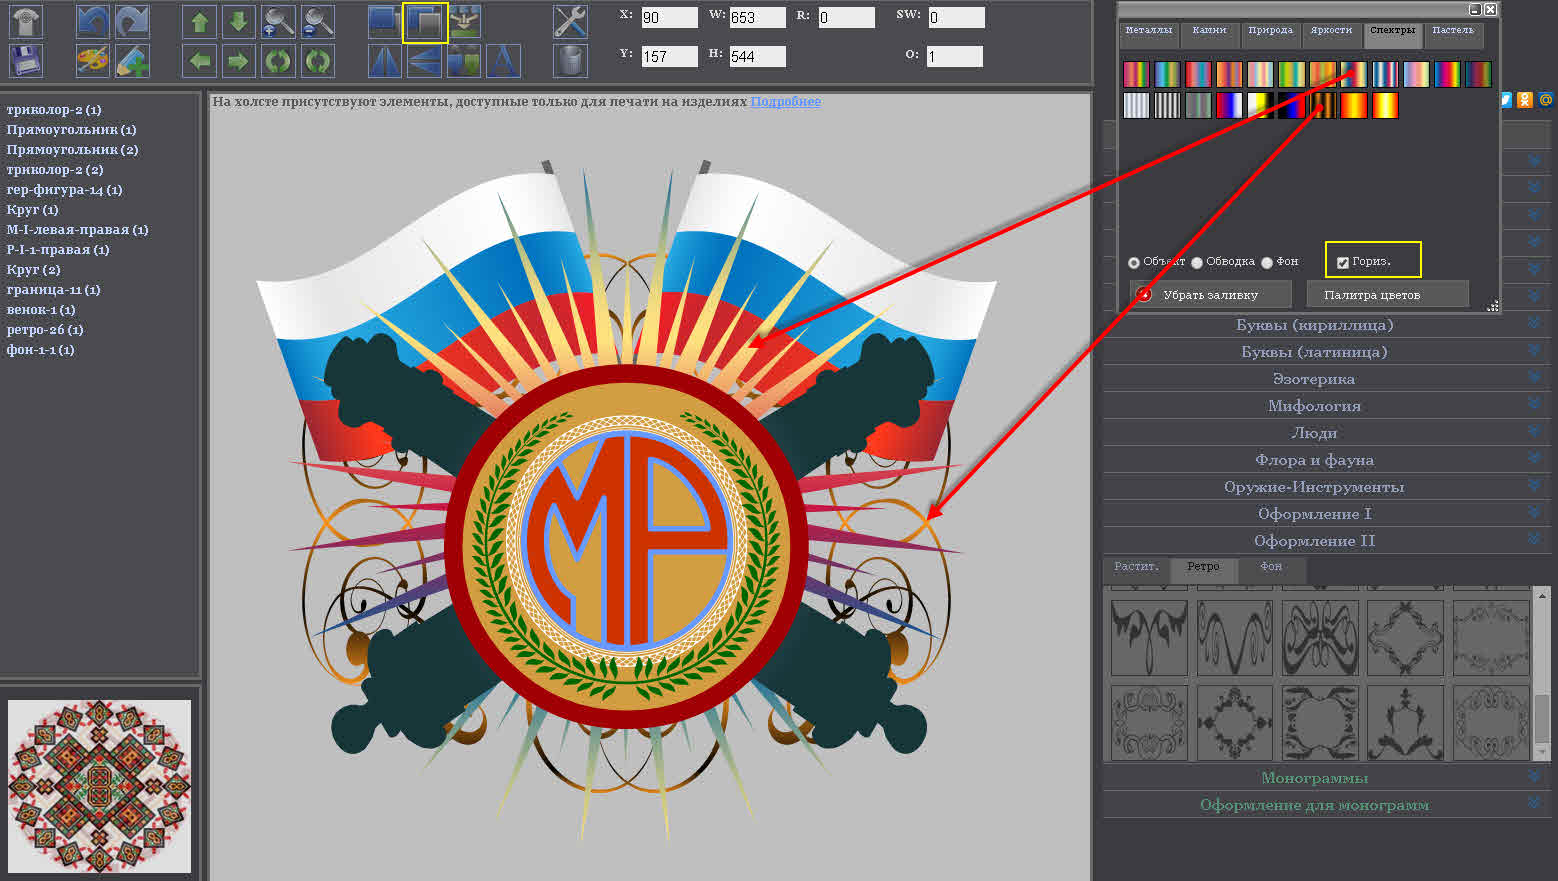Viewport: 1558px width, 881px height.
Task: Click the rotate icon beside the right arrow
Action: pos(277,61)
